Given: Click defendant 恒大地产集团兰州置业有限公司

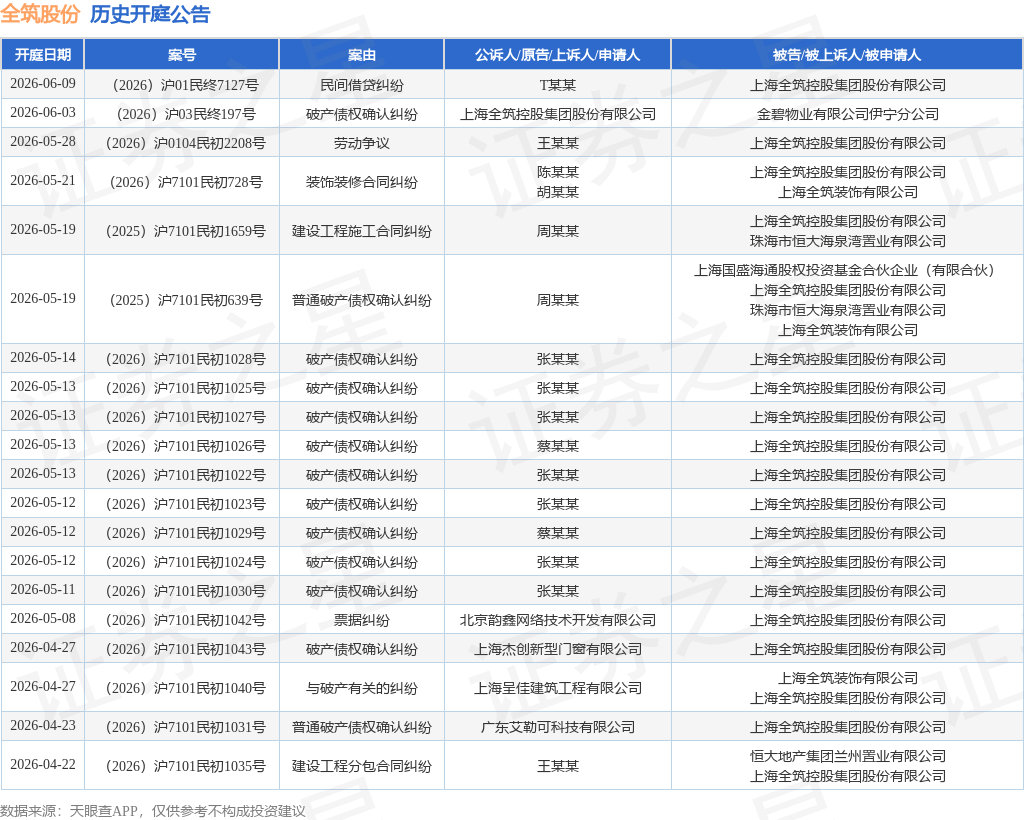Looking at the screenshot, I should 847,756.
